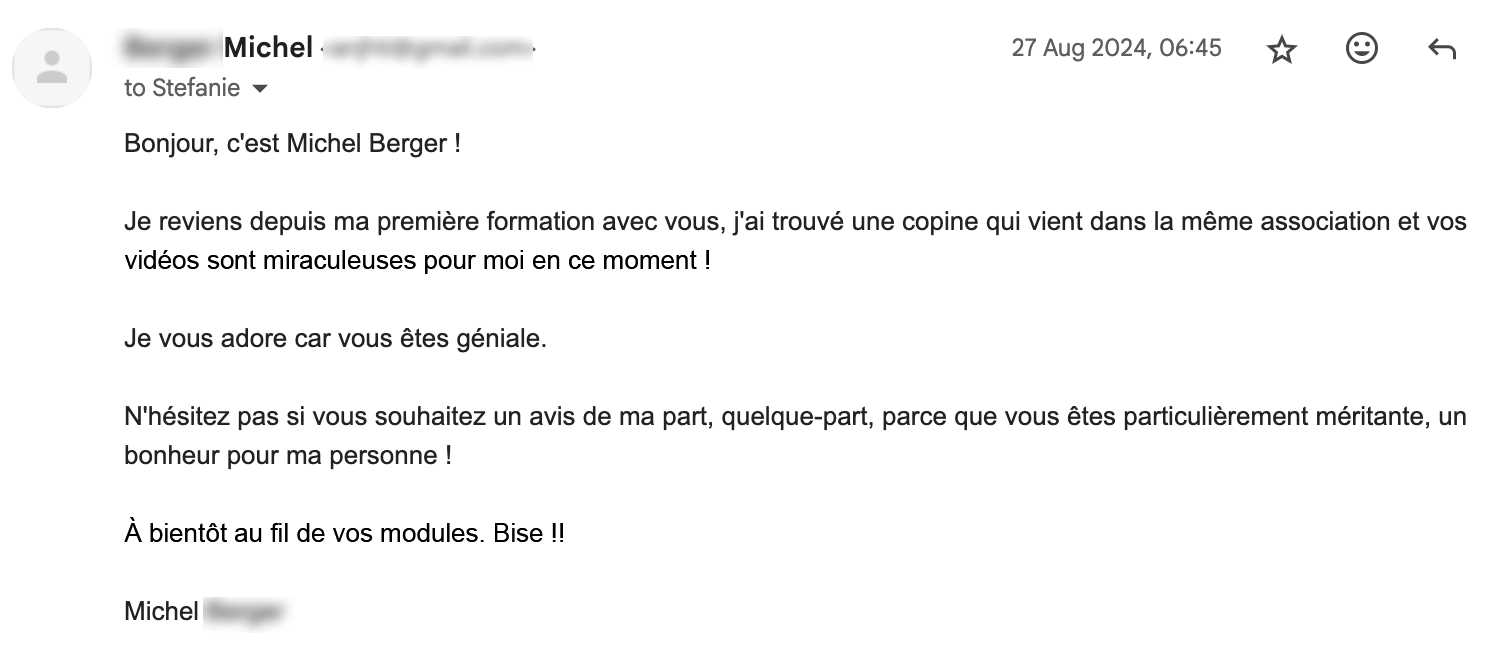Click the 'to Stefanie' recipient text

pyautogui.click(x=182, y=88)
